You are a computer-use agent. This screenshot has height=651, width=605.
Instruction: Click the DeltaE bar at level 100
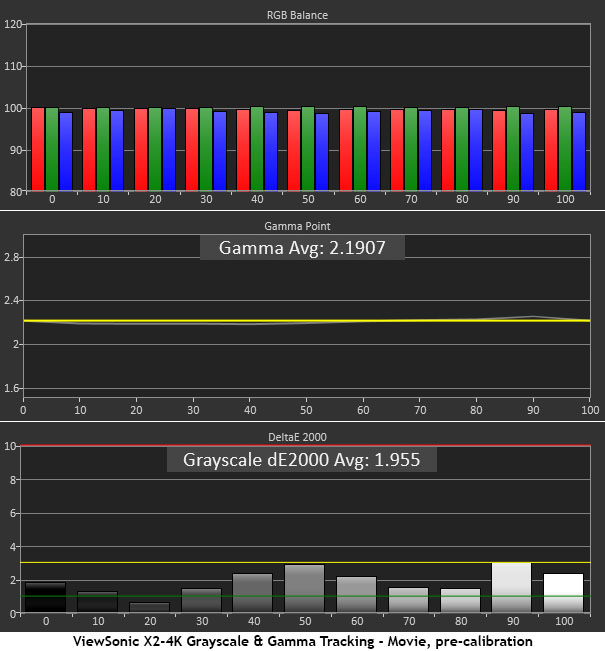pos(563,592)
